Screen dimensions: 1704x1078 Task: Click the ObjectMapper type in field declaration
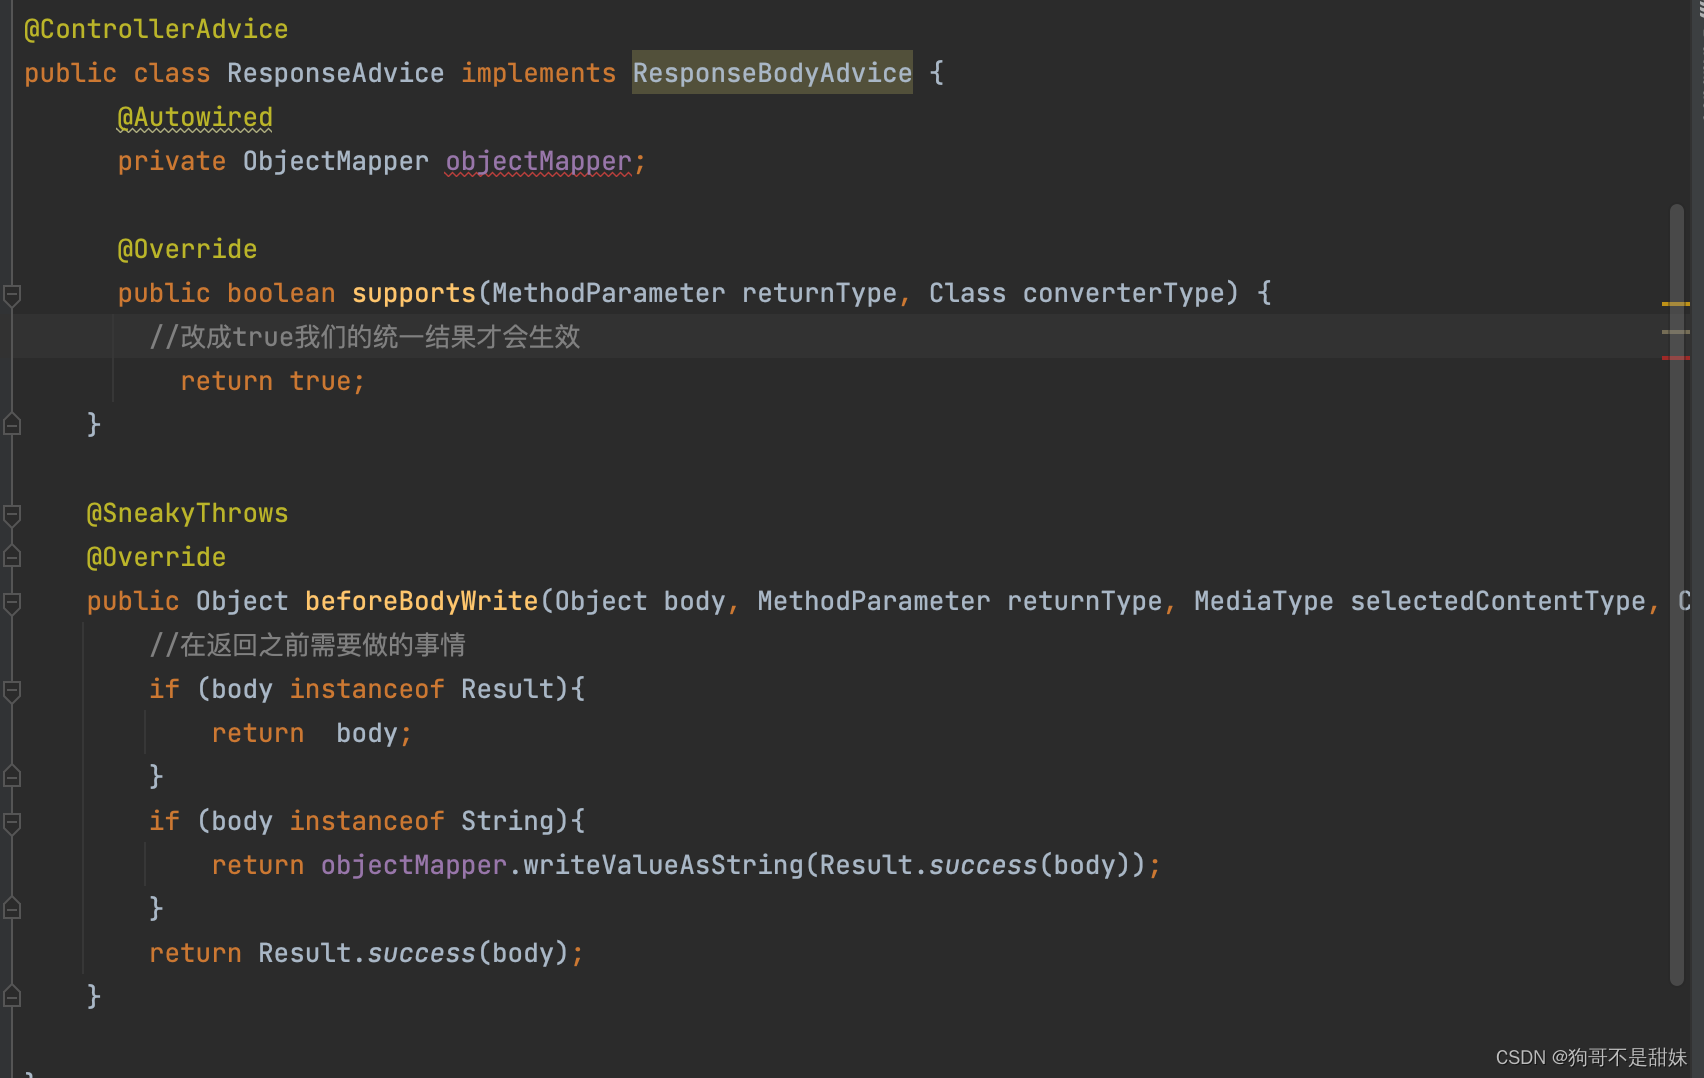(x=335, y=161)
